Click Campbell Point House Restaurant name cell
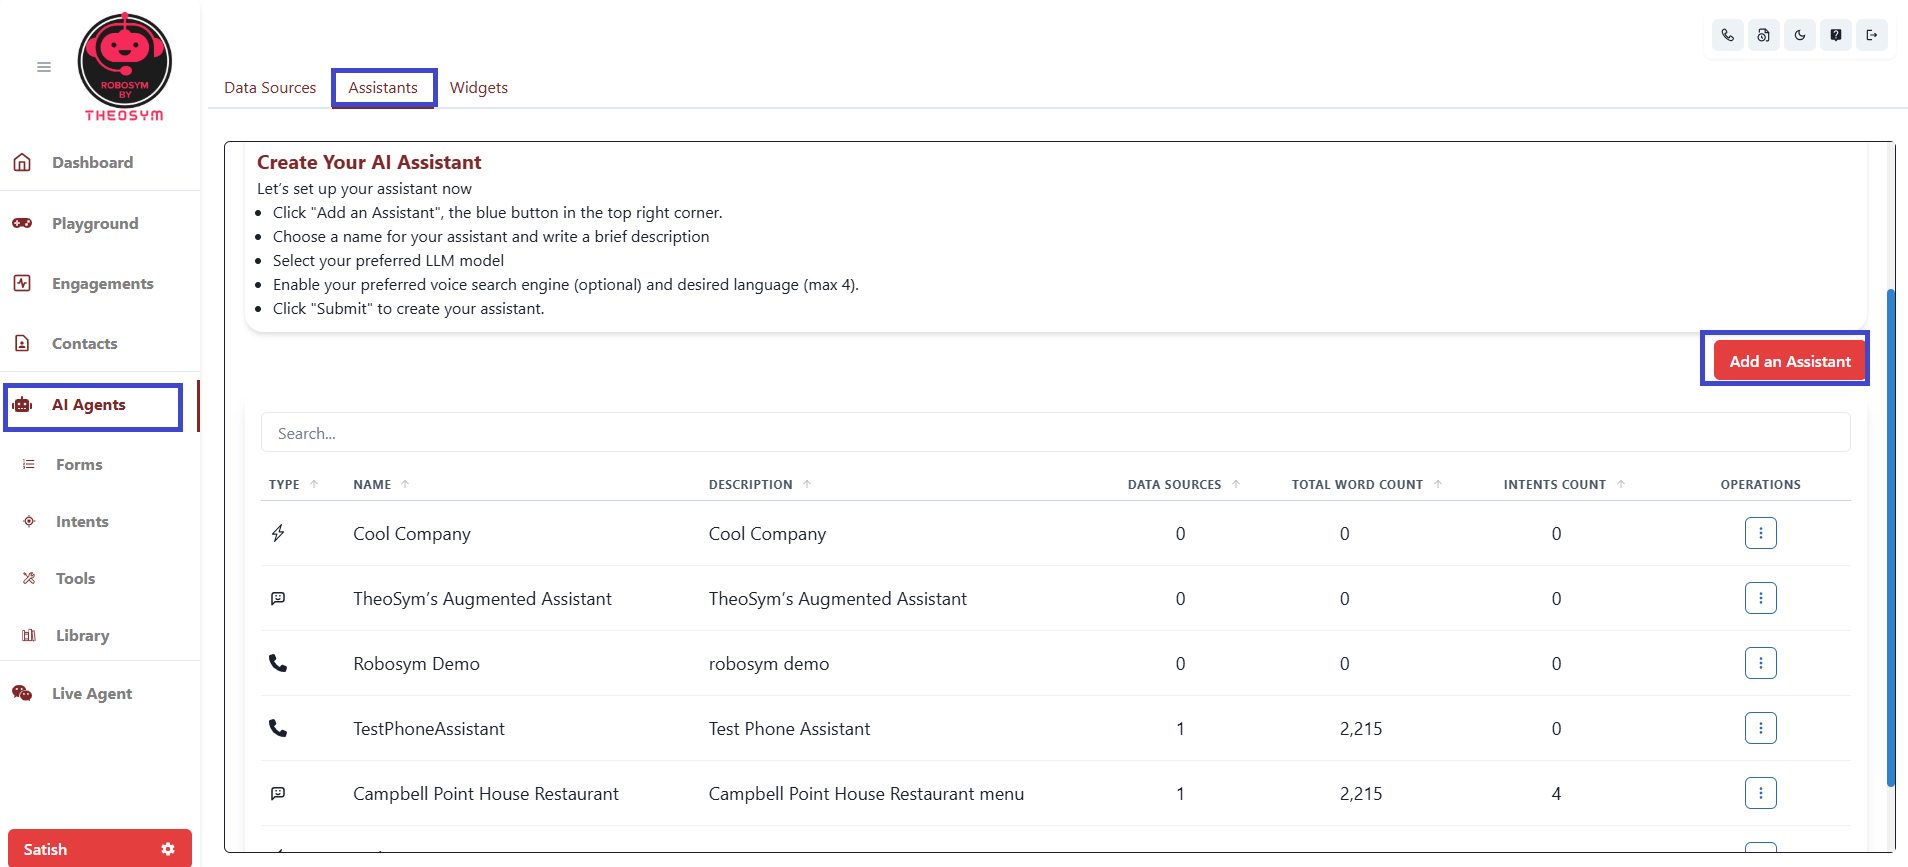1908x867 pixels. pyautogui.click(x=486, y=794)
